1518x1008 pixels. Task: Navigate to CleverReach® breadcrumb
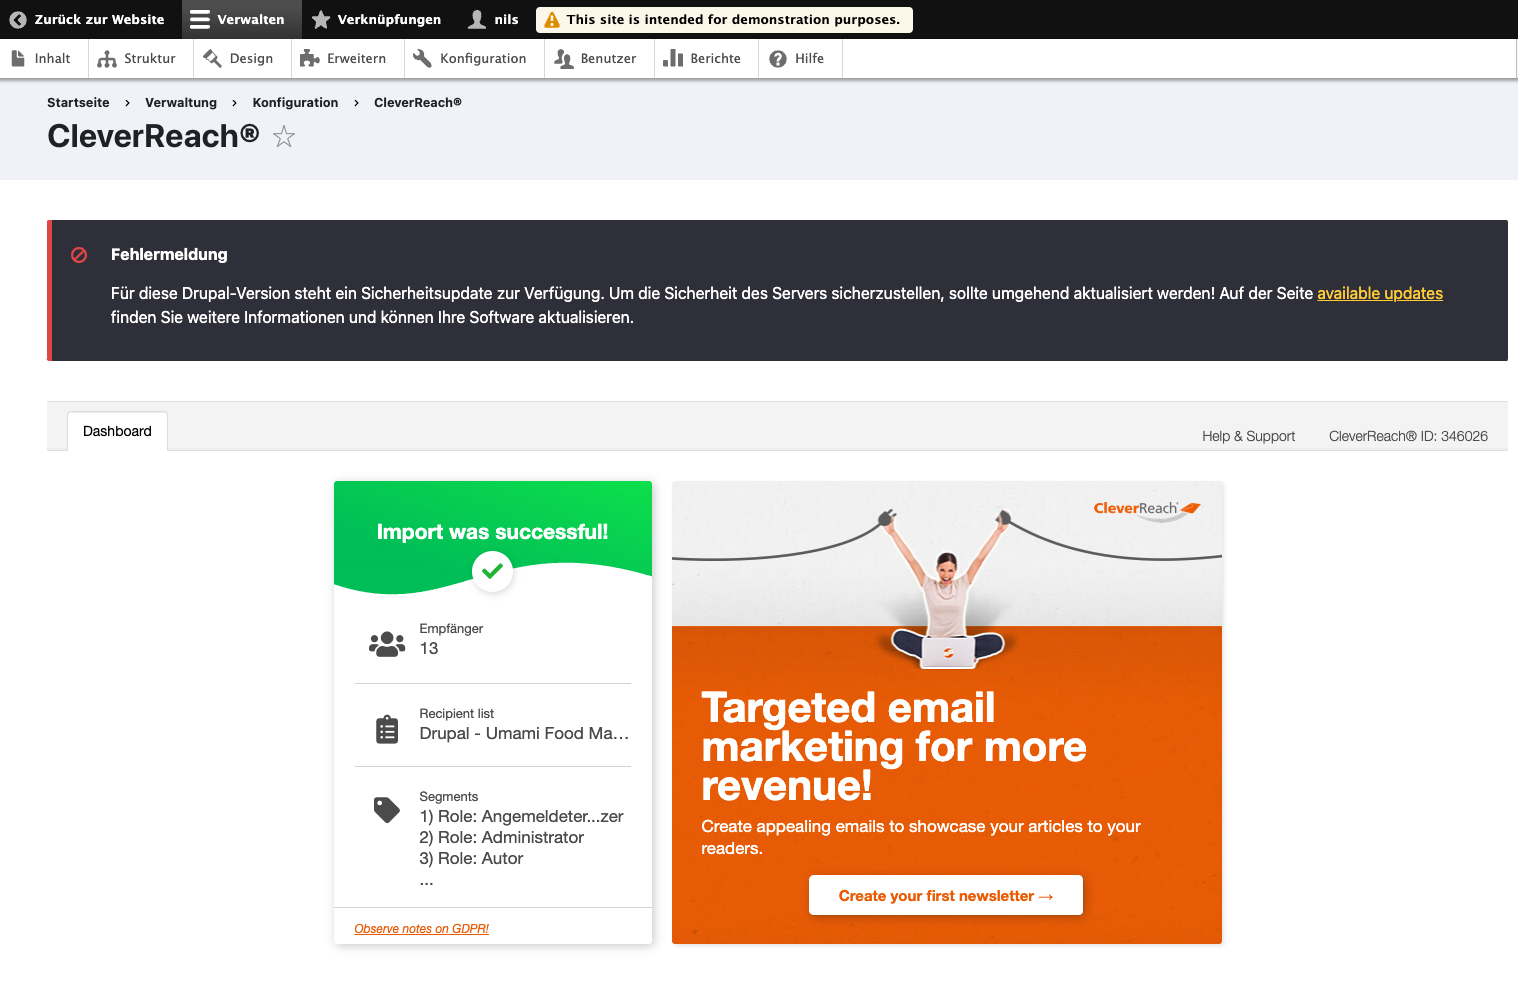click(x=418, y=102)
